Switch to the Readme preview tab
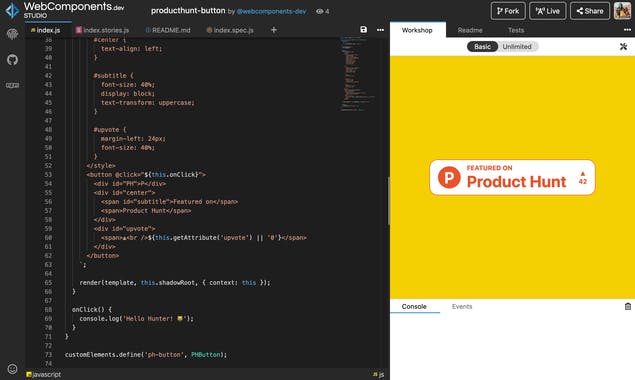The image size is (635, 380). [470, 30]
